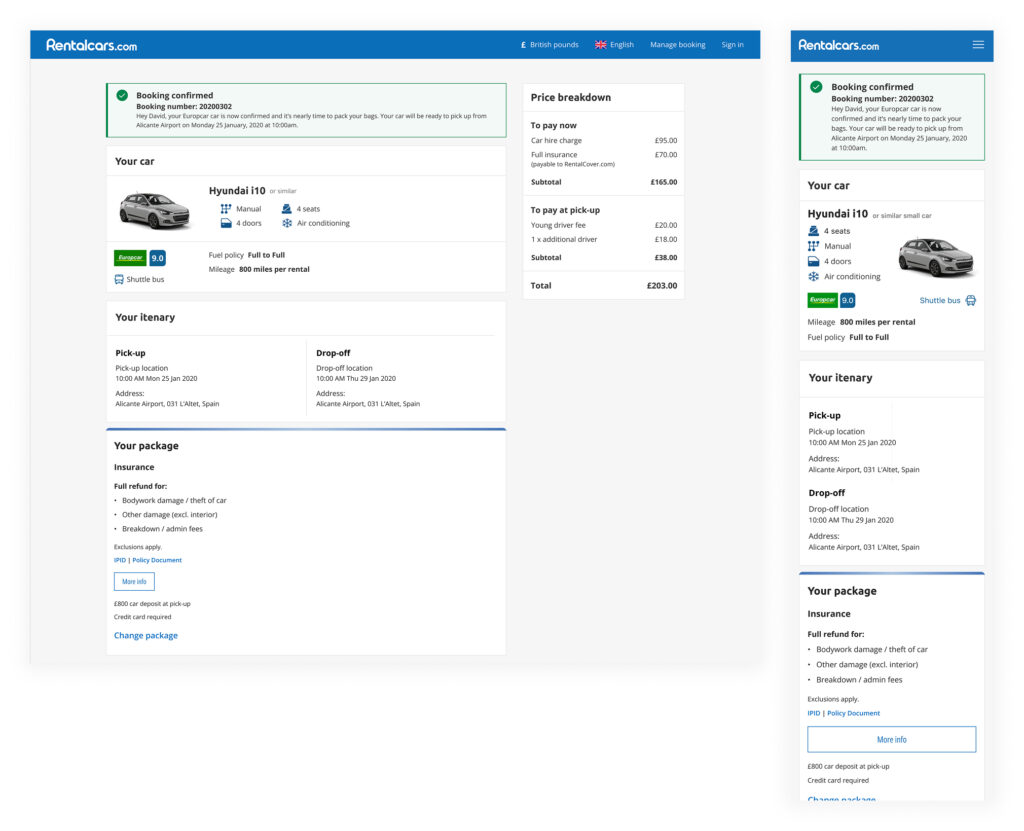The height and width of the screenshot is (831, 1024).
Task: Click the Change package link in the desktop view
Action: [x=146, y=636]
